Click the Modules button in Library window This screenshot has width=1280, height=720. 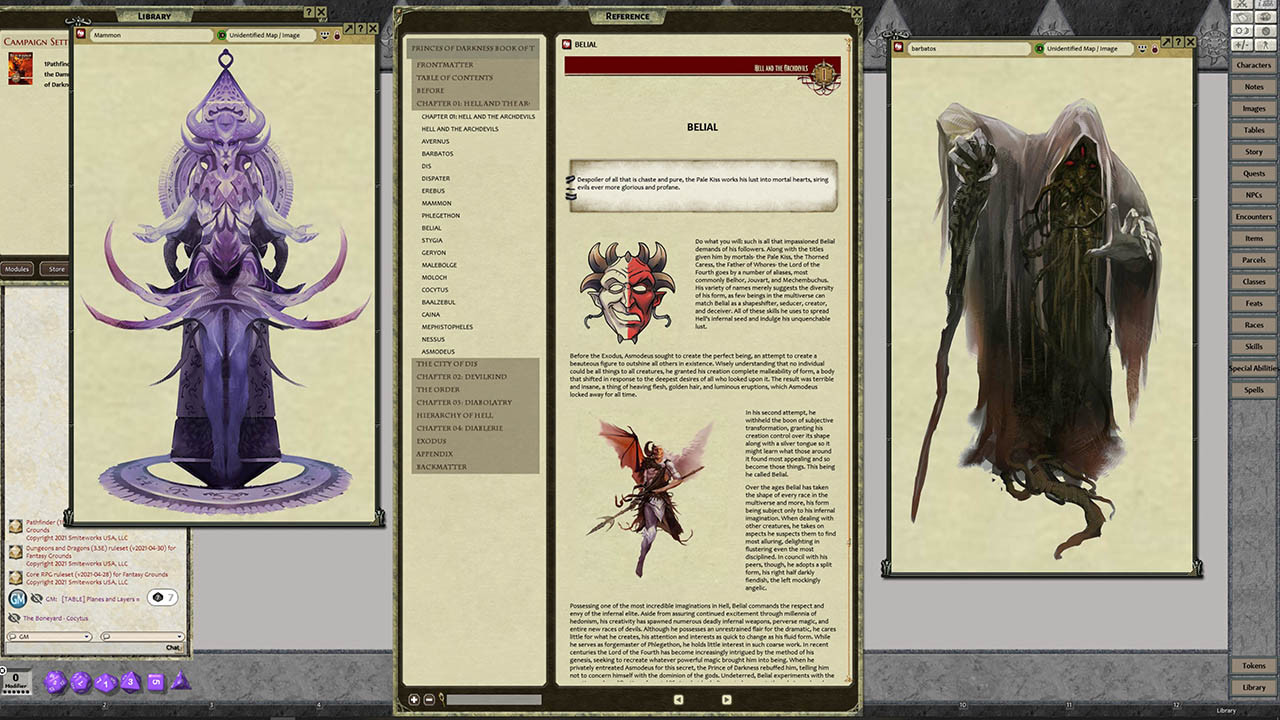pyautogui.click(x=17, y=269)
